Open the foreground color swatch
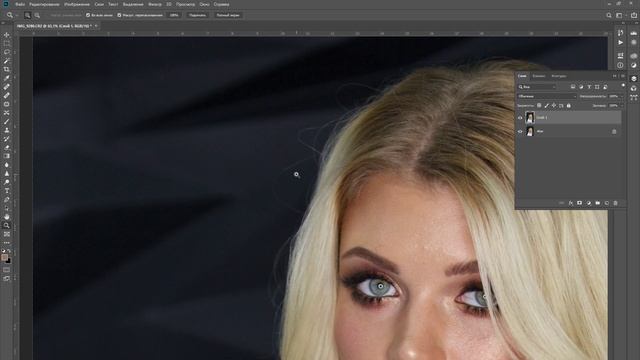The width and height of the screenshot is (640, 360). tap(4, 258)
